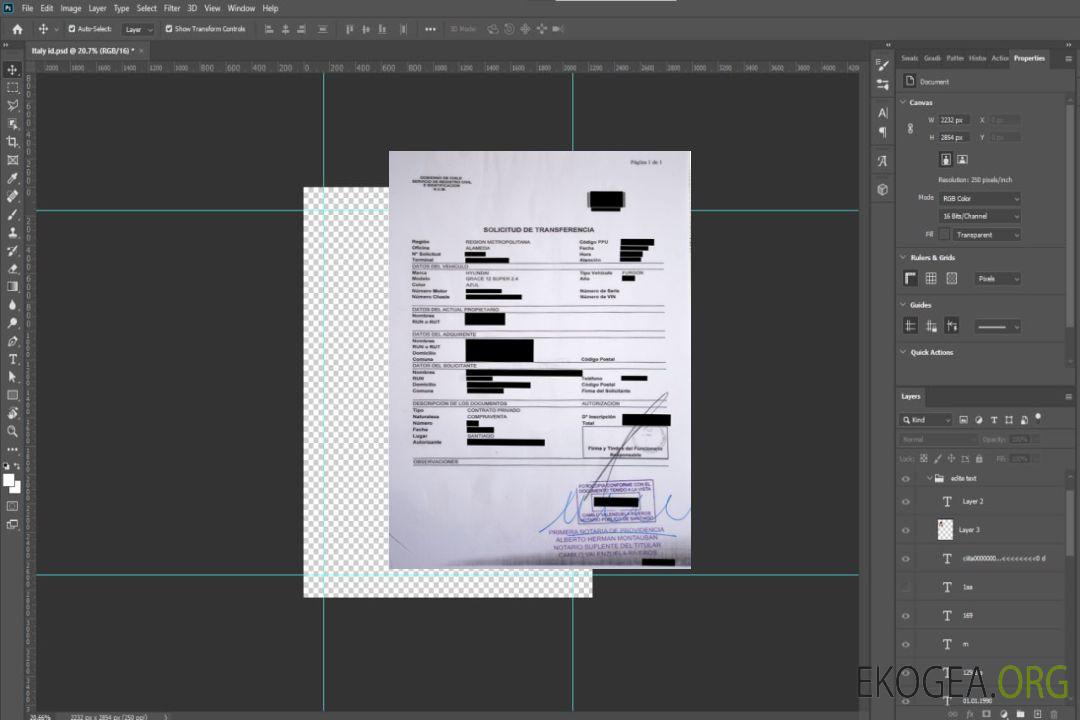Hide the 'edite text' group
The width and height of the screenshot is (1080, 720).
[x=906, y=478]
